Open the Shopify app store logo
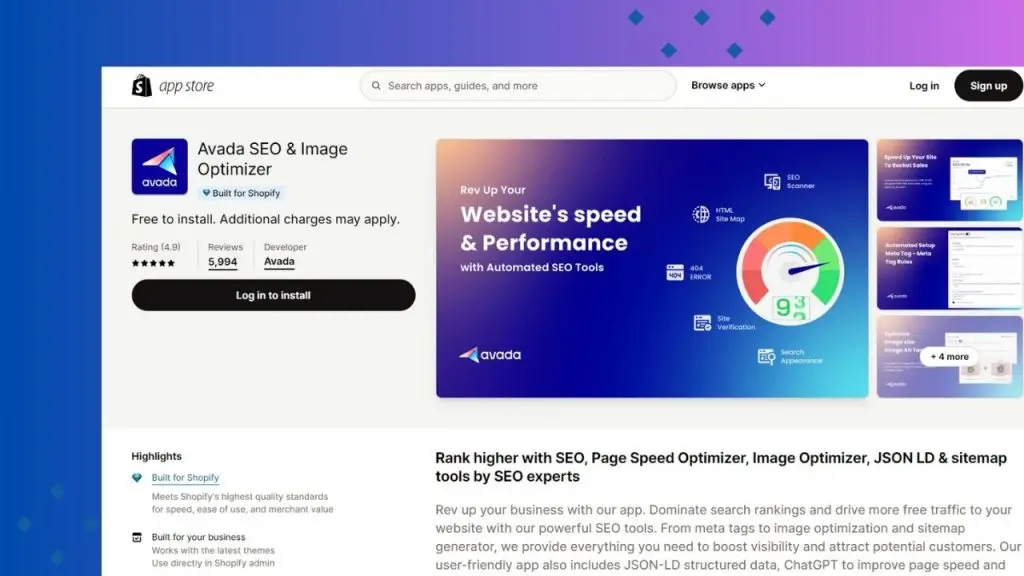 click(x=173, y=86)
